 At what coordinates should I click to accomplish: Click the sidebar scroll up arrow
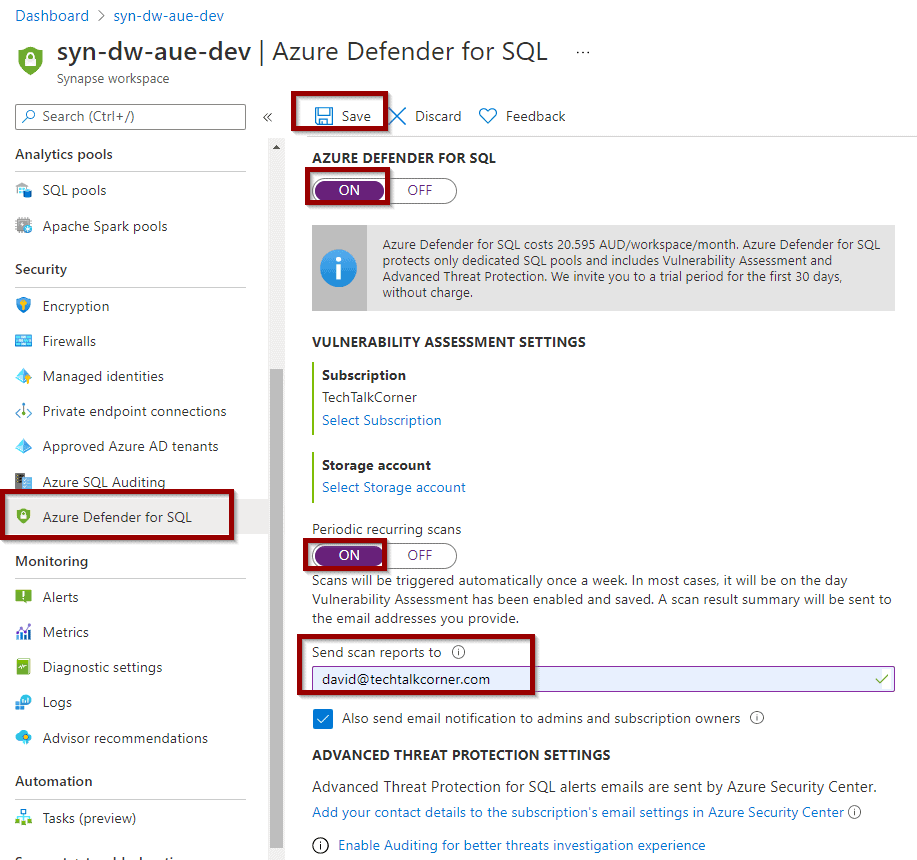click(x=276, y=147)
